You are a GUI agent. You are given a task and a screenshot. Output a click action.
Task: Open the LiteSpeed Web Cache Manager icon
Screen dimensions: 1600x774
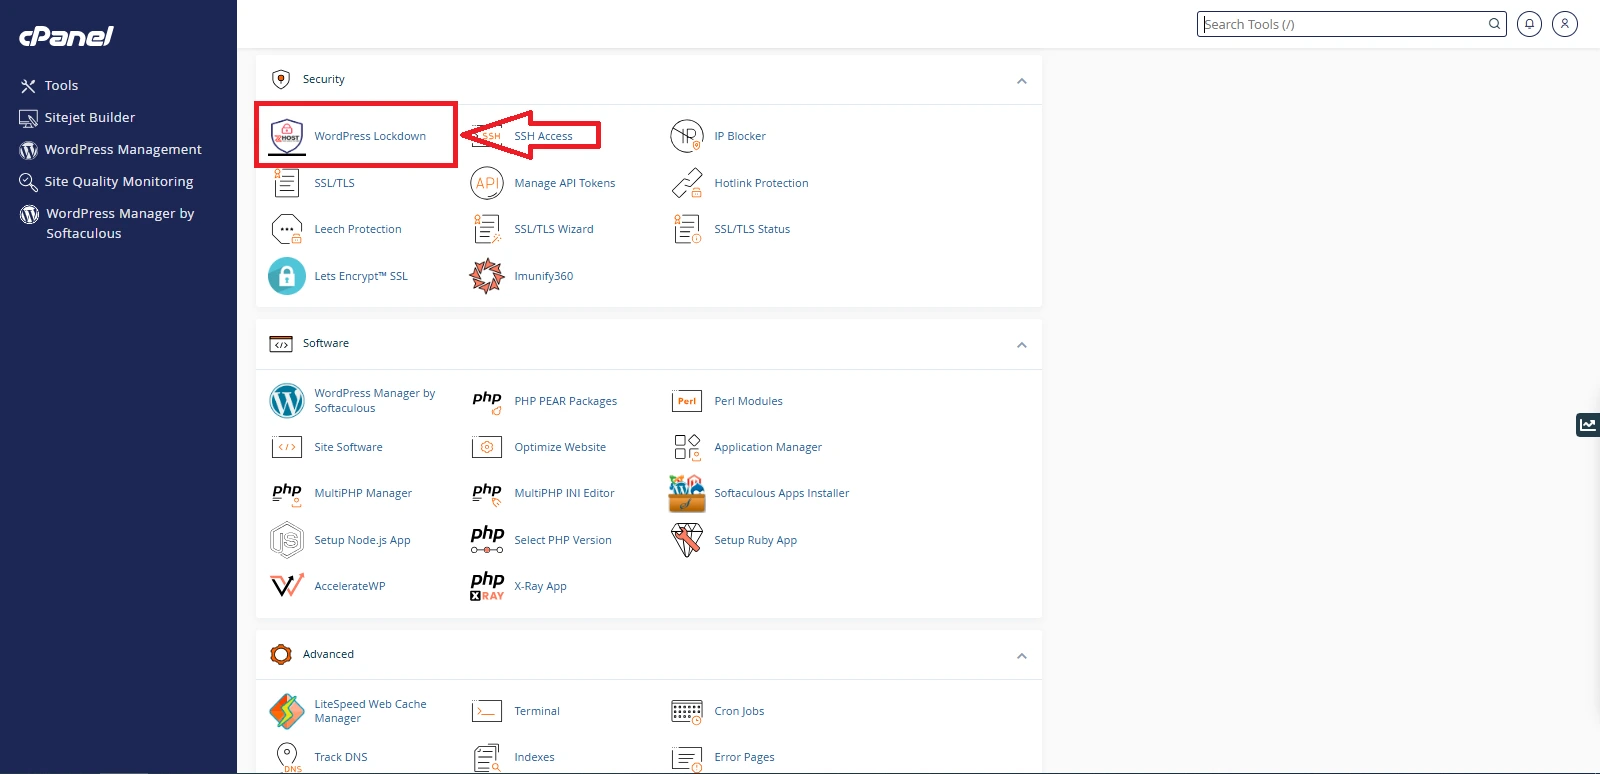287,711
